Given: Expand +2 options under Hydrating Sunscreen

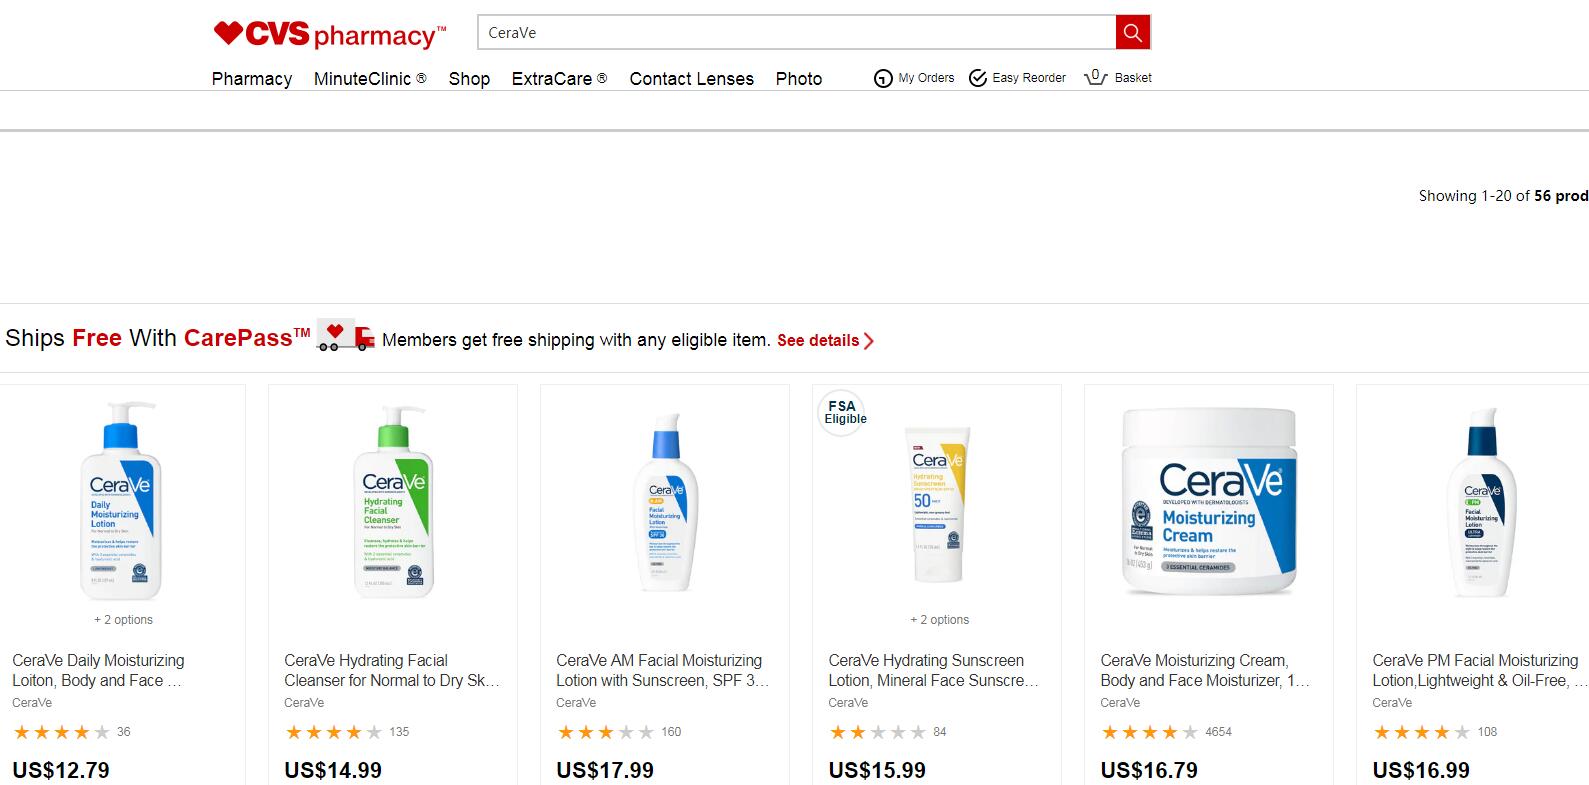Looking at the screenshot, I should (939, 620).
